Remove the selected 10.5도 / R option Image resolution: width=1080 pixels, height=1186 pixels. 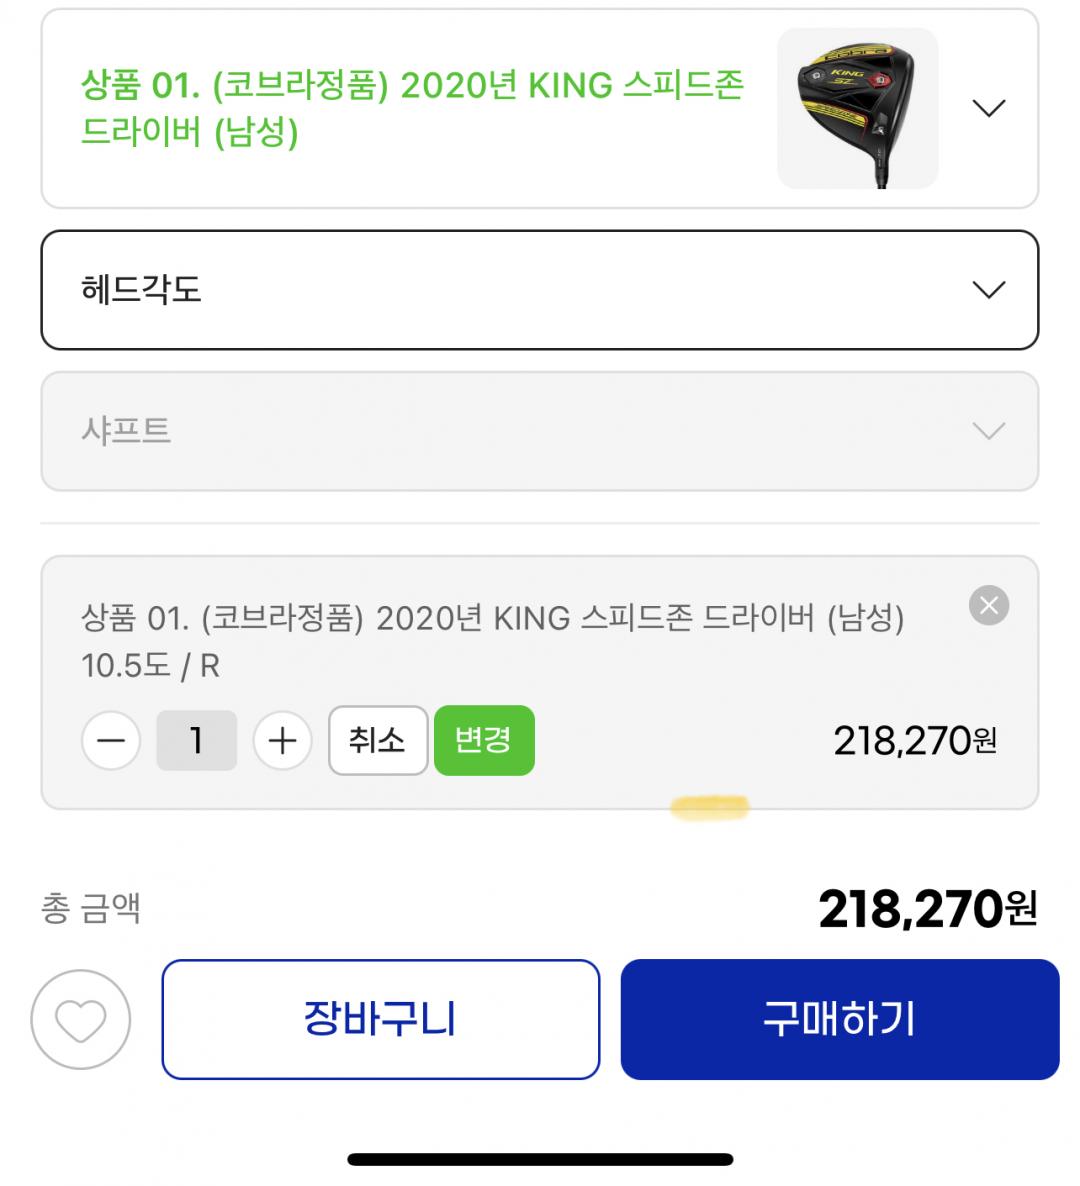click(x=988, y=605)
